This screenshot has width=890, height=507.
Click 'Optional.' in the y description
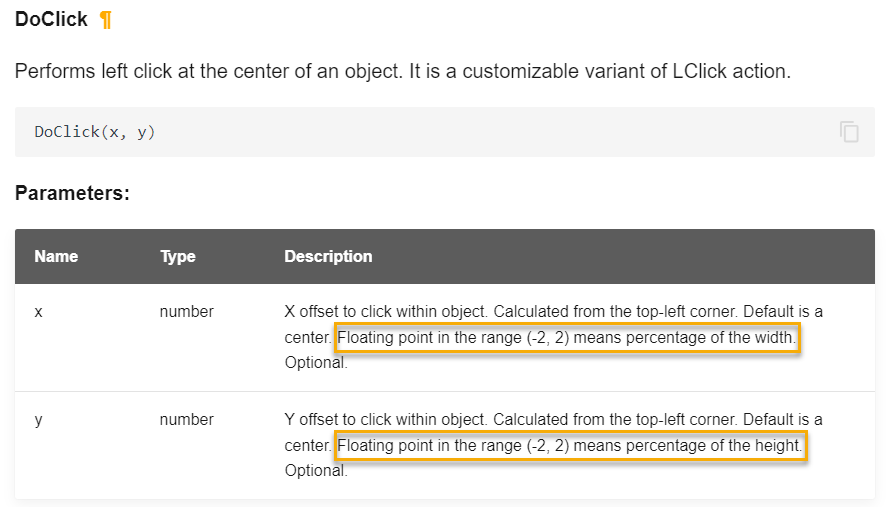(x=316, y=471)
